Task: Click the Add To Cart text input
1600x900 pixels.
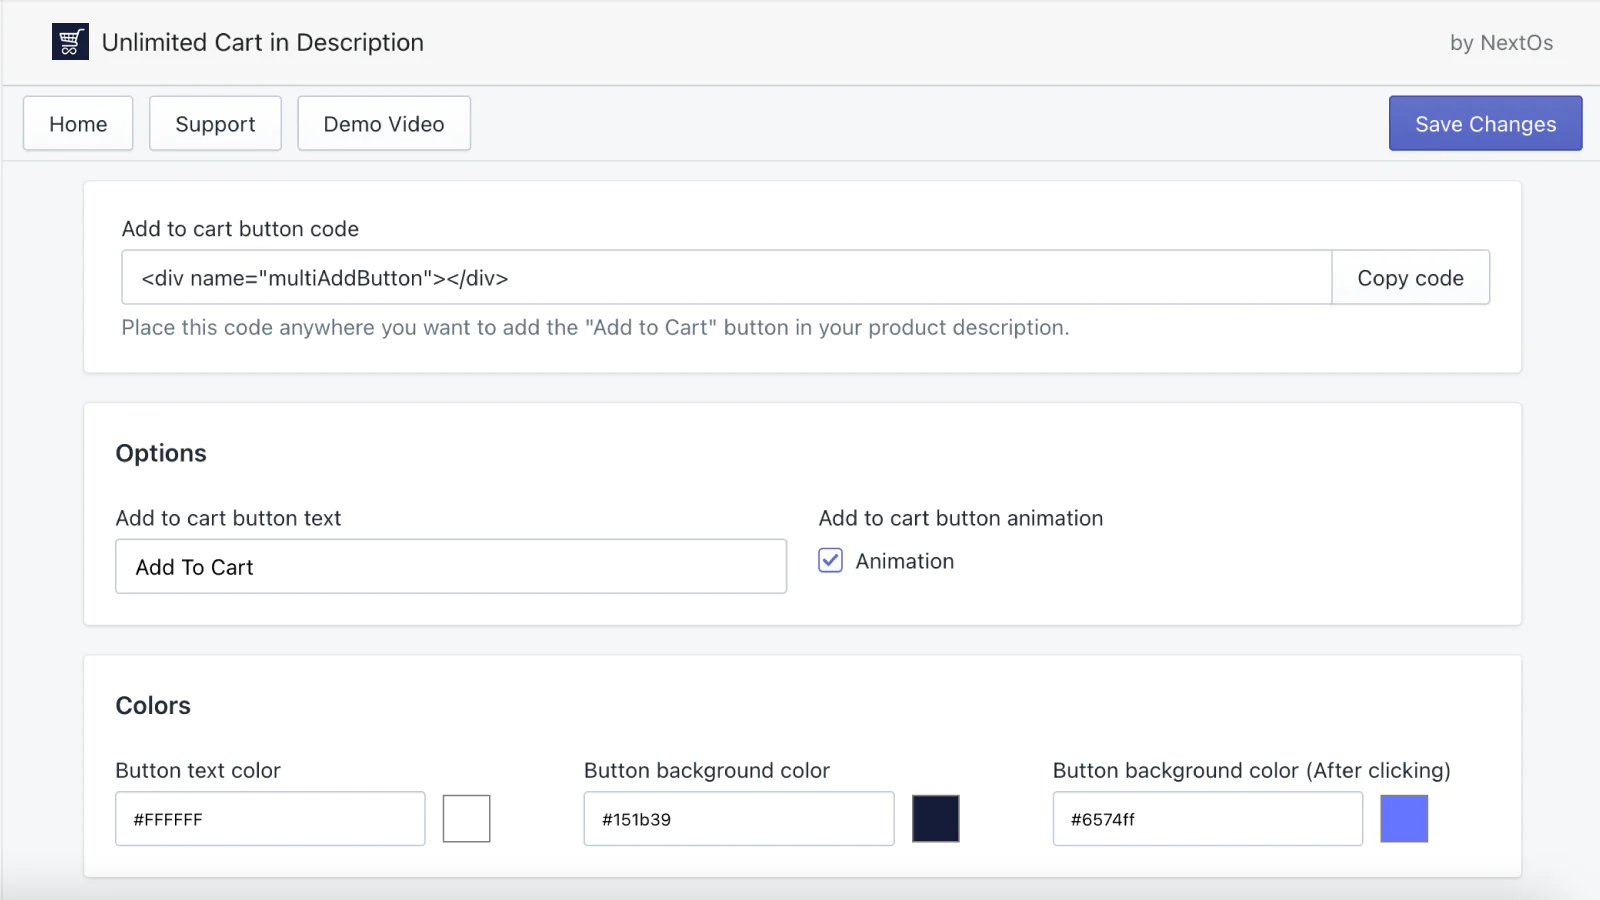Action: (x=451, y=567)
